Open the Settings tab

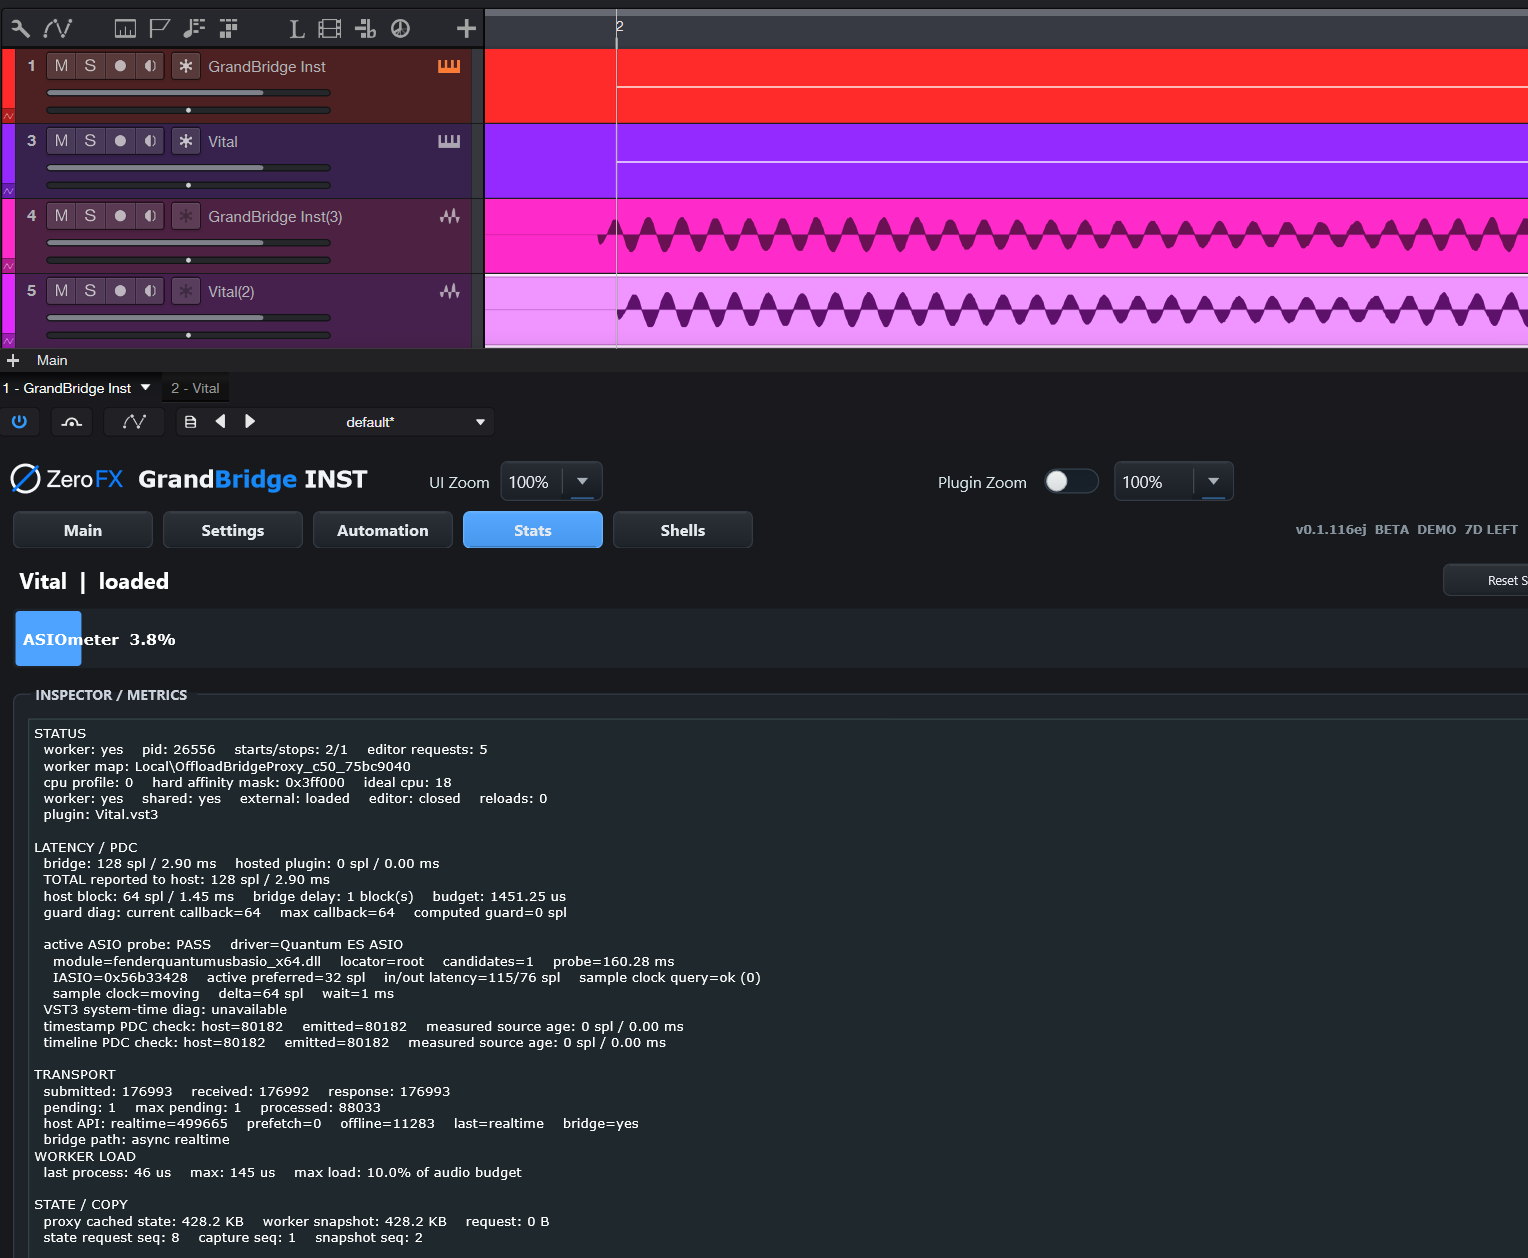coord(233,530)
